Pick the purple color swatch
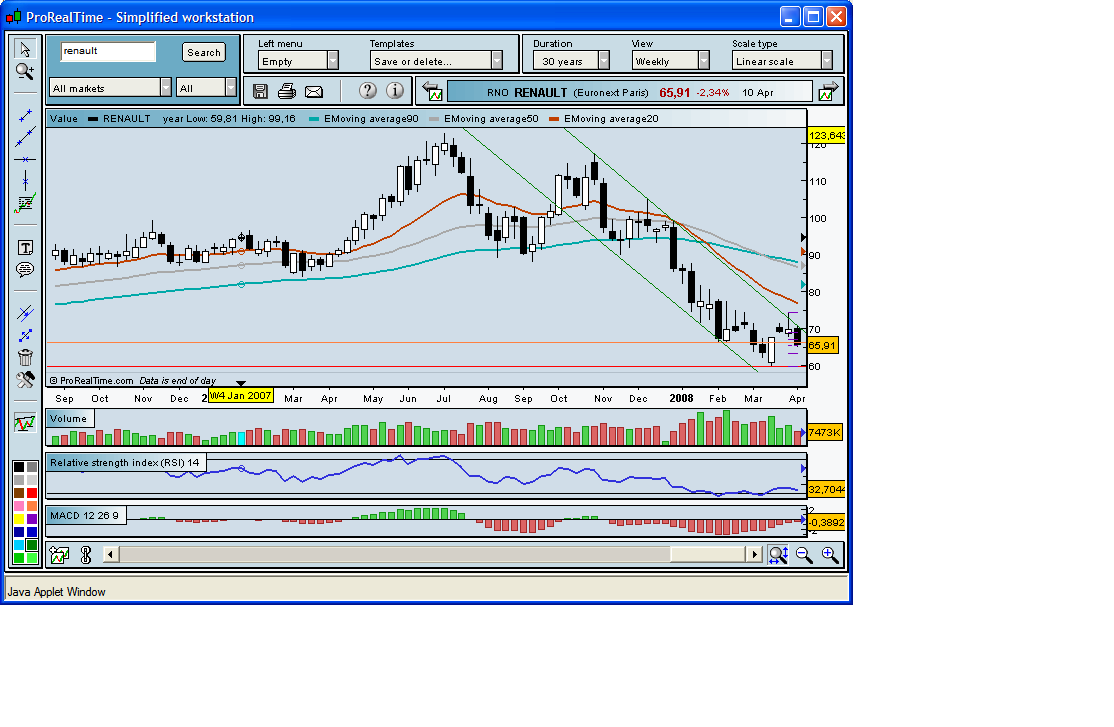1114x727 pixels. tap(32, 519)
